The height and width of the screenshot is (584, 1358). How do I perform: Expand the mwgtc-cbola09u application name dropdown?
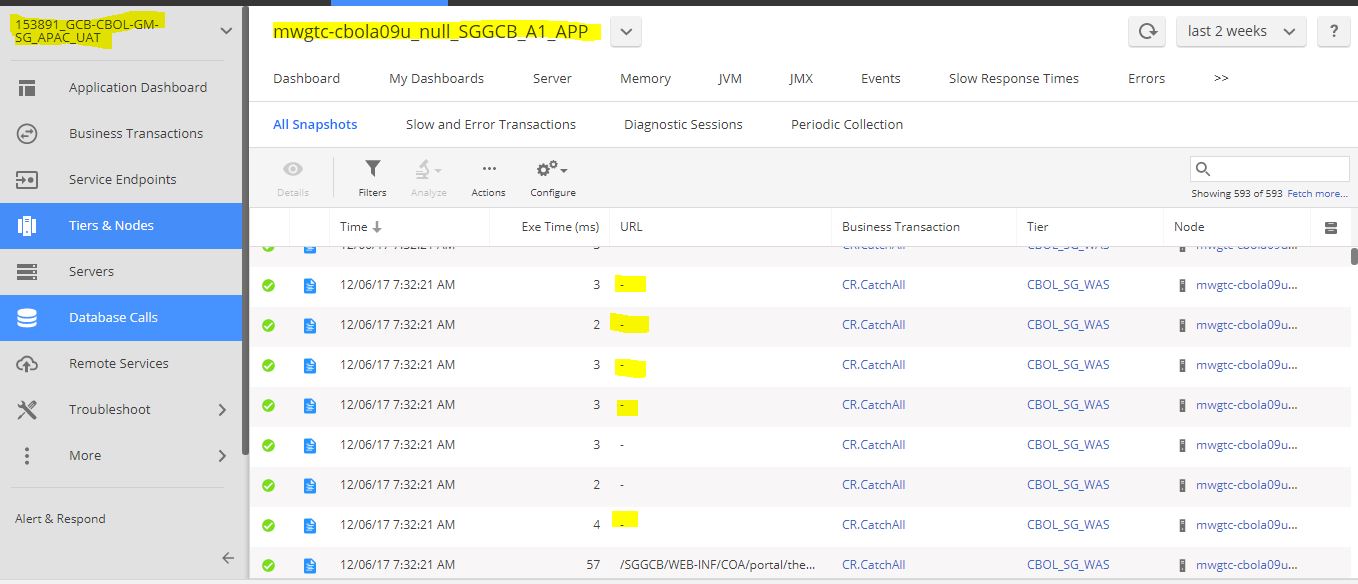[x=625, y=31]
